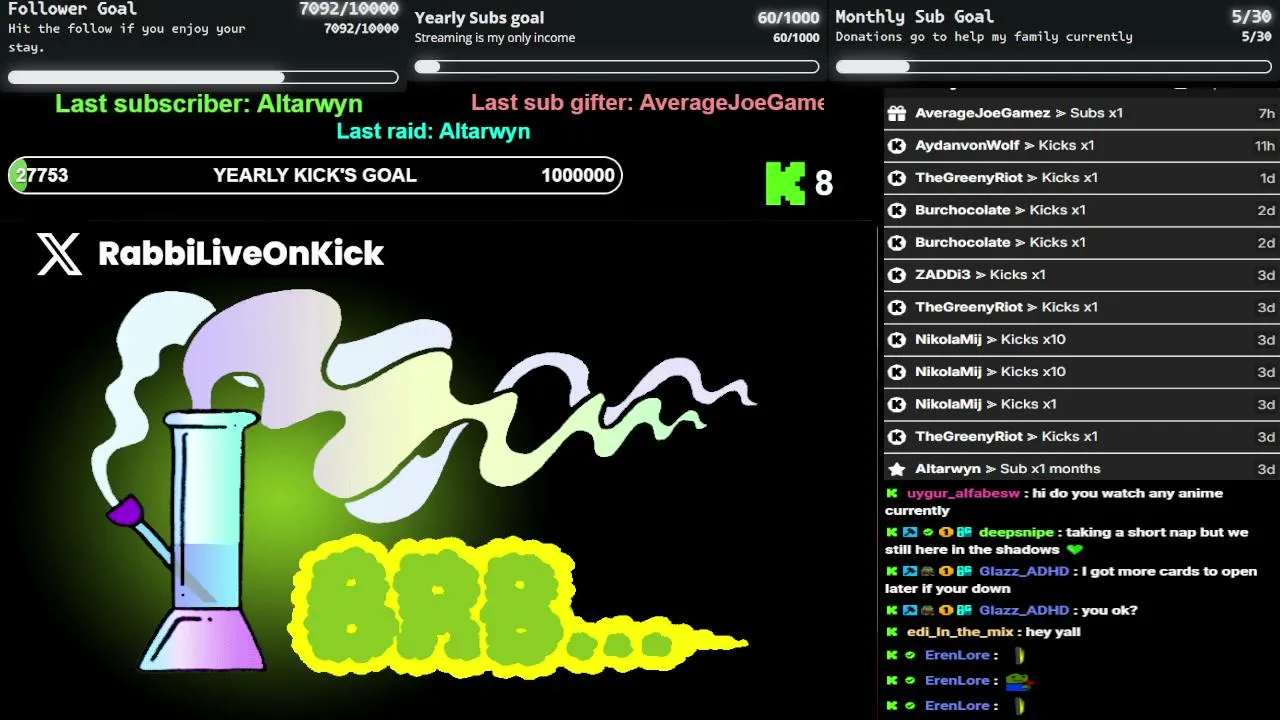This screenshot has width=1280, height=720.
Task: Click the Pepe frog emote from ErenLore
Action: click(1019, 681)
